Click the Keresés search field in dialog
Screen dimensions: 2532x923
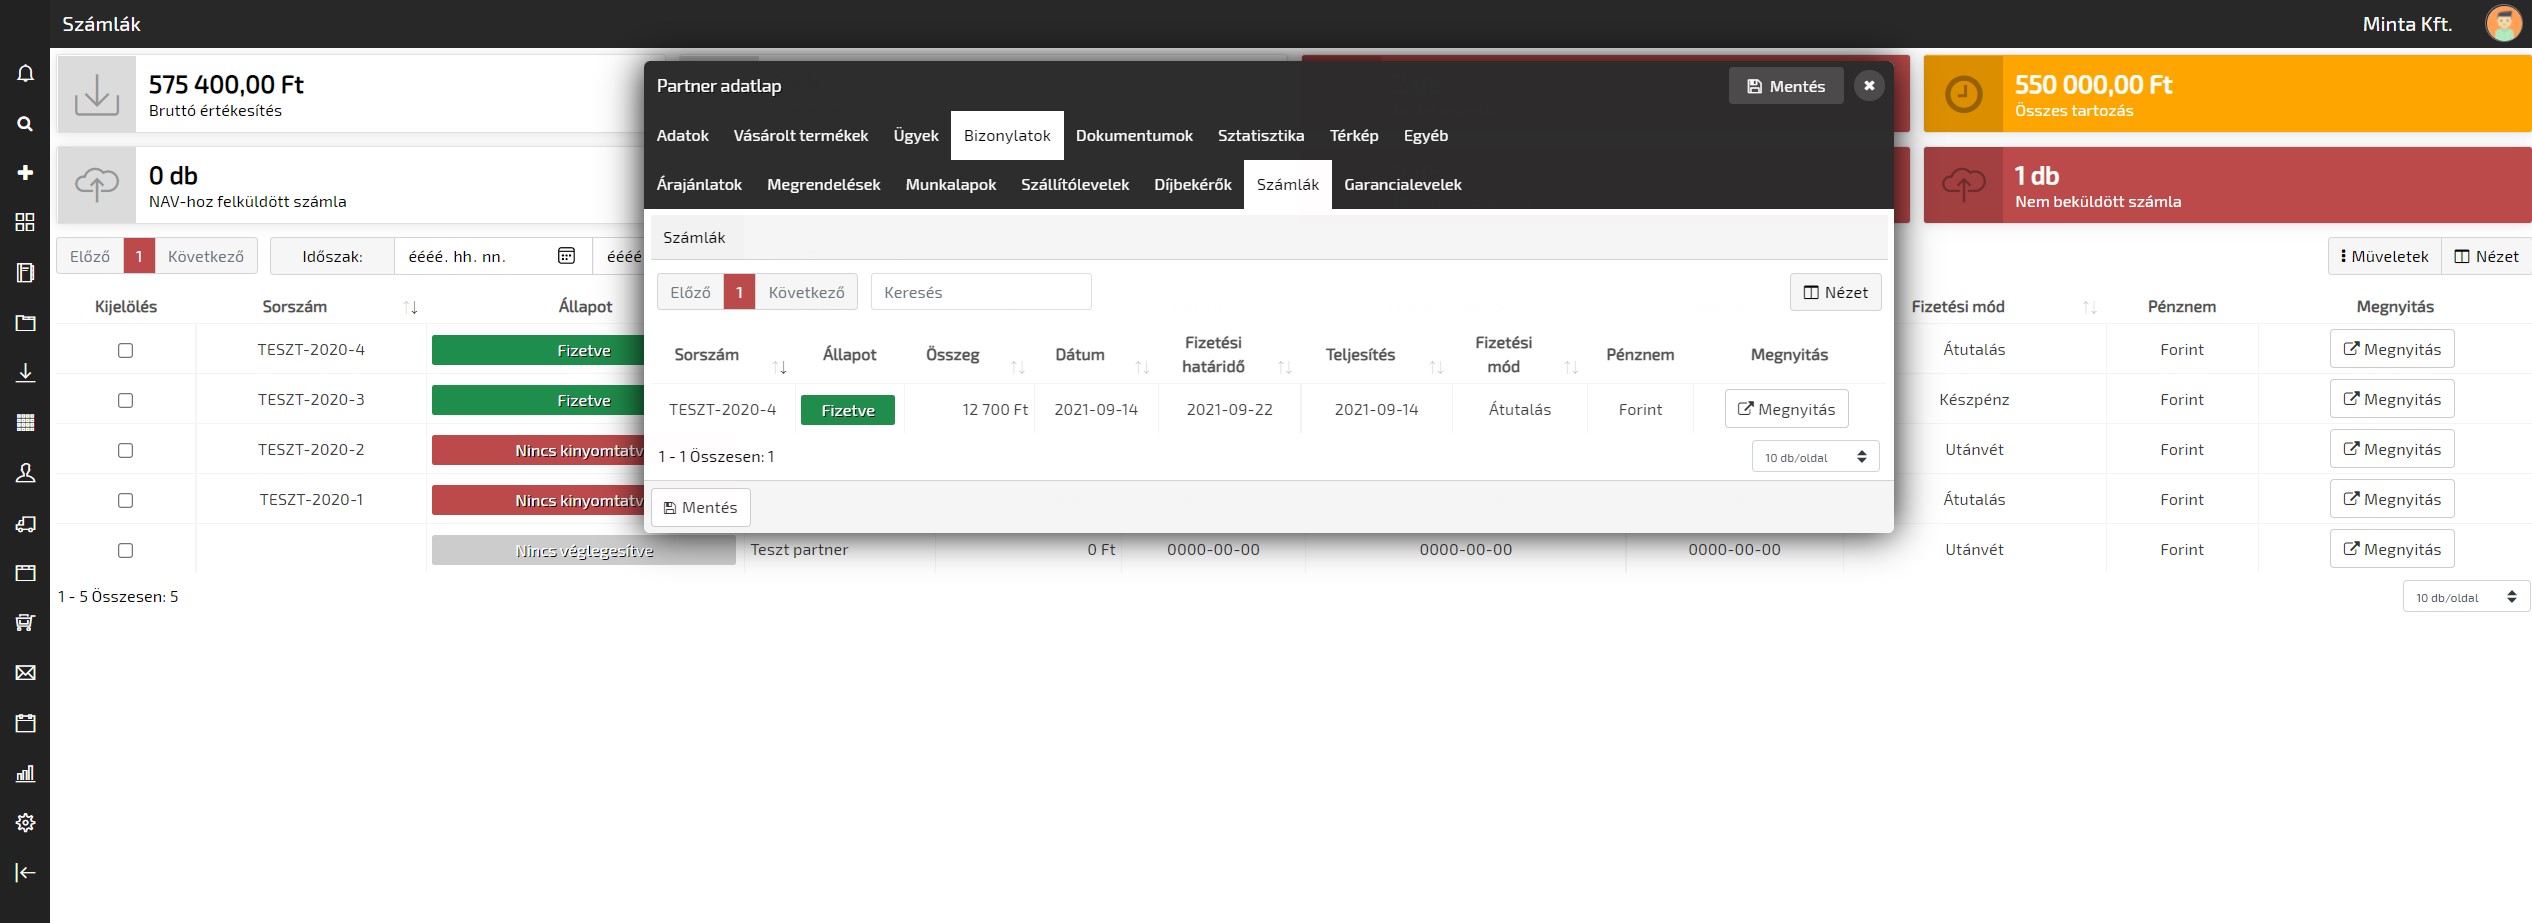point(980,292)
